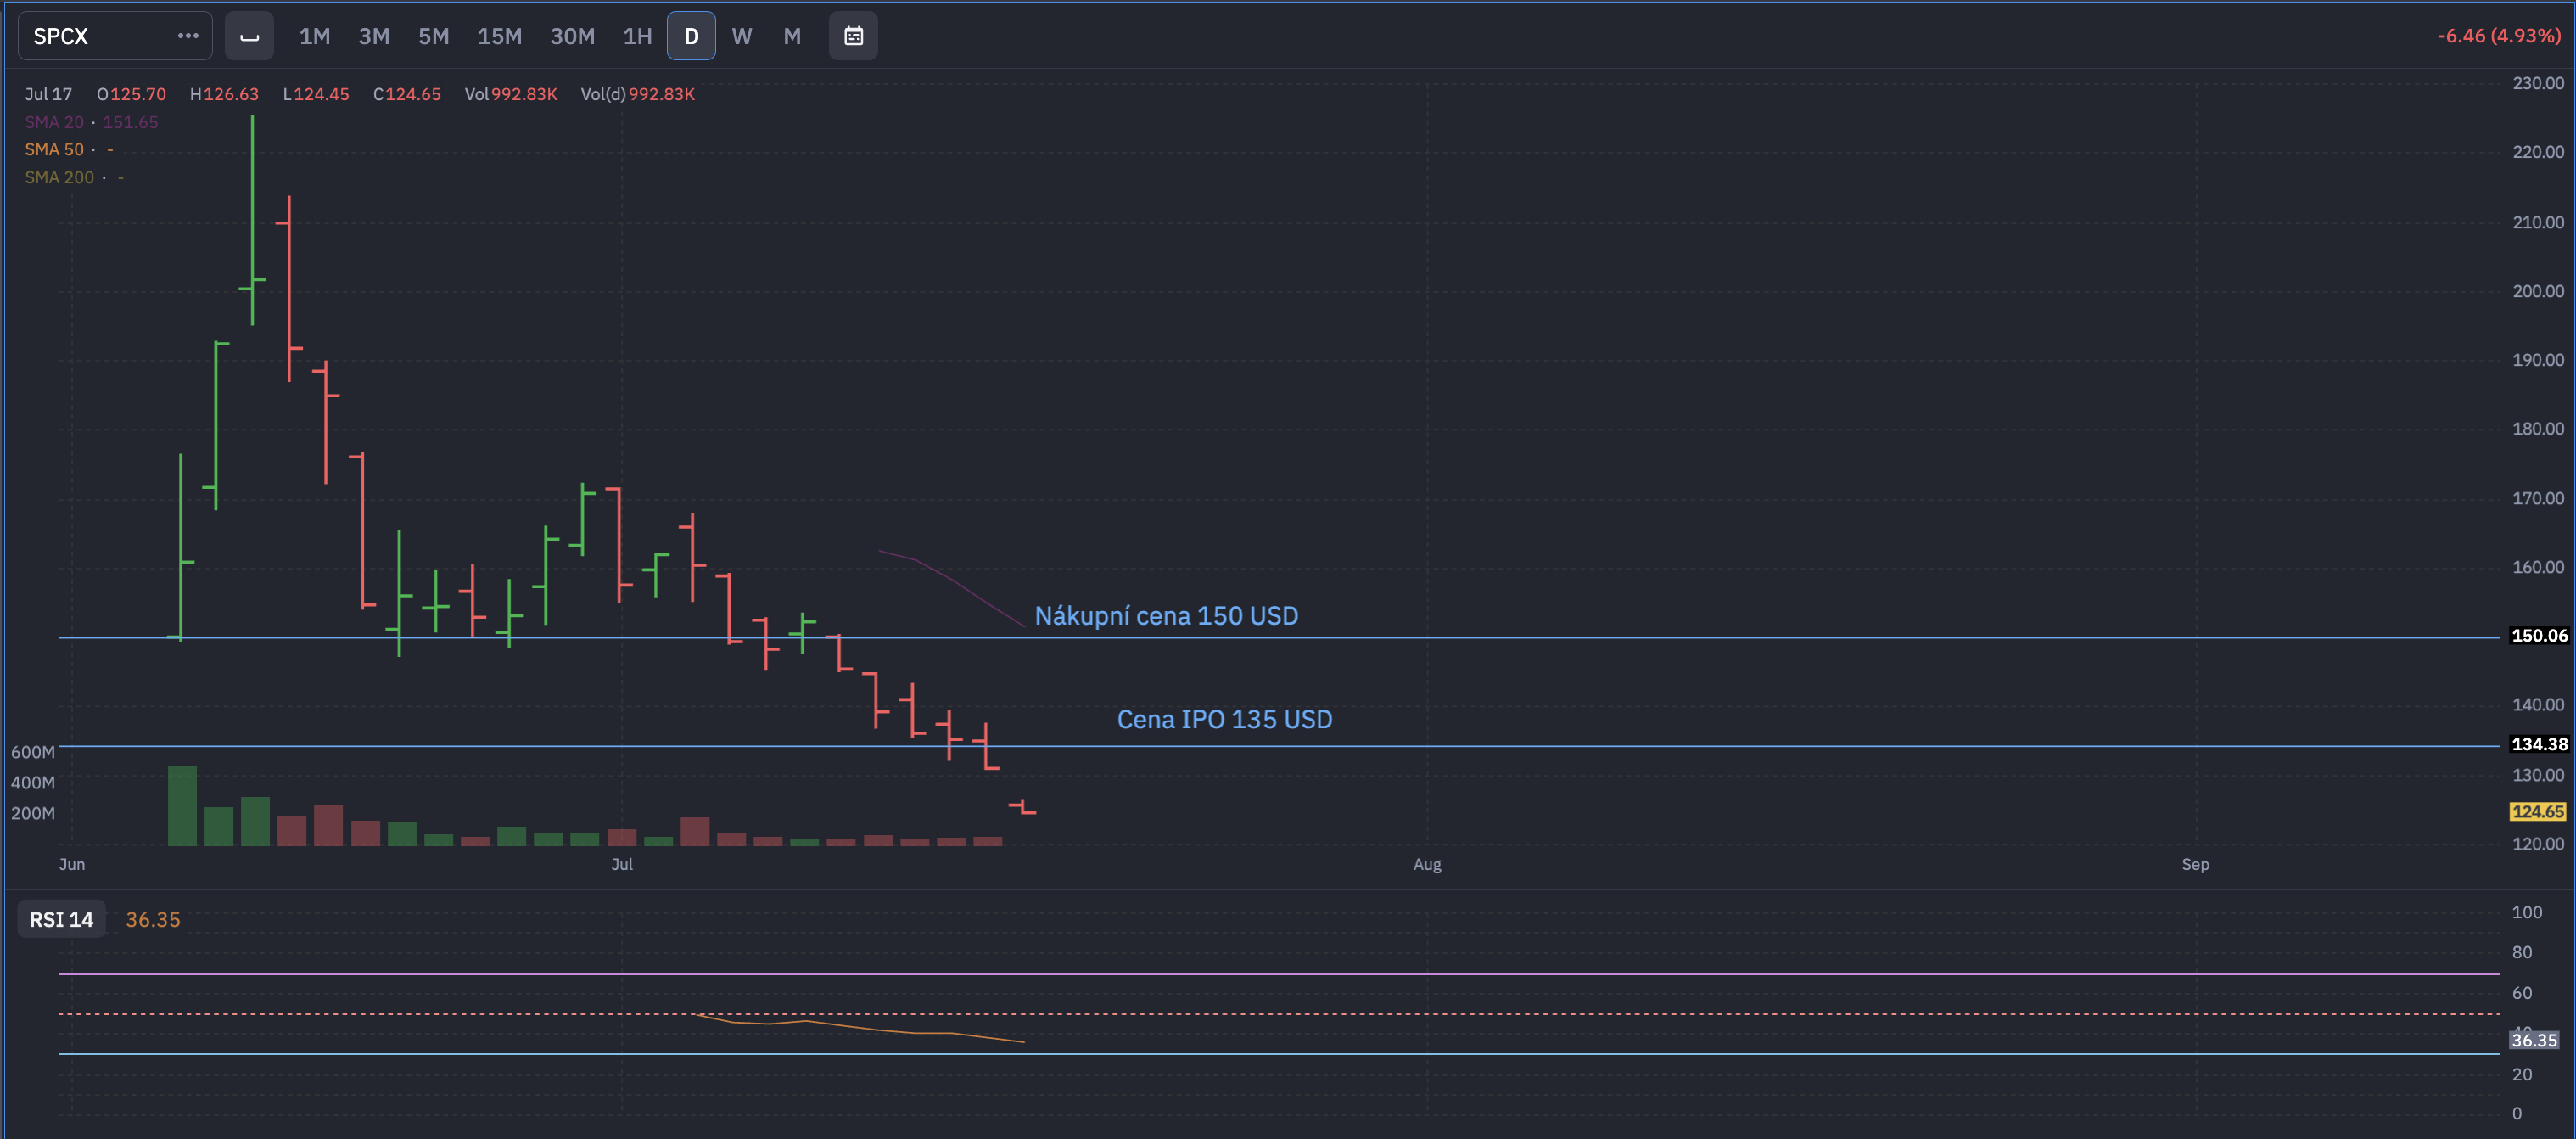Click the SMA 50 indicator legend
This screenshot has height=1139, width=2576.
point(69,149)
